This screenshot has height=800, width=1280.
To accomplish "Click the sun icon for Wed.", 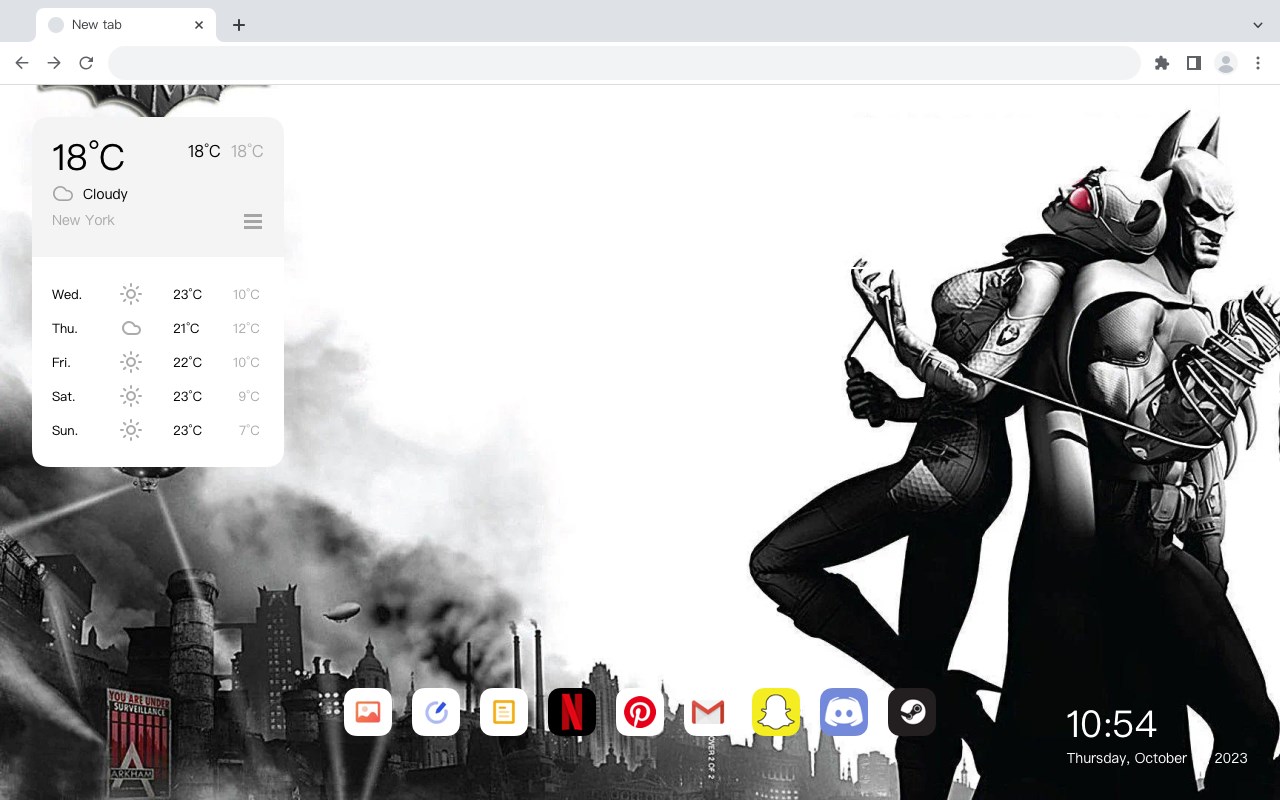I will [x=131, y=294].
